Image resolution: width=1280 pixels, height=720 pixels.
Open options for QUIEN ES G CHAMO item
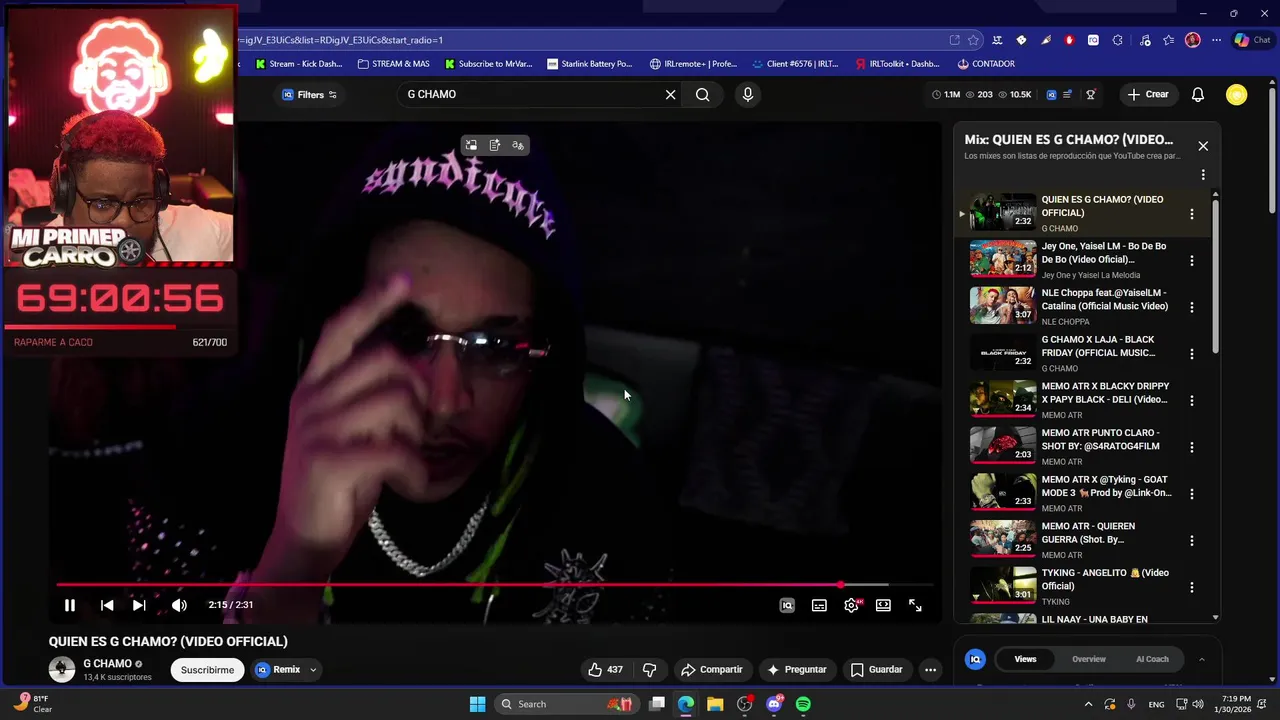pos(1191,214)
